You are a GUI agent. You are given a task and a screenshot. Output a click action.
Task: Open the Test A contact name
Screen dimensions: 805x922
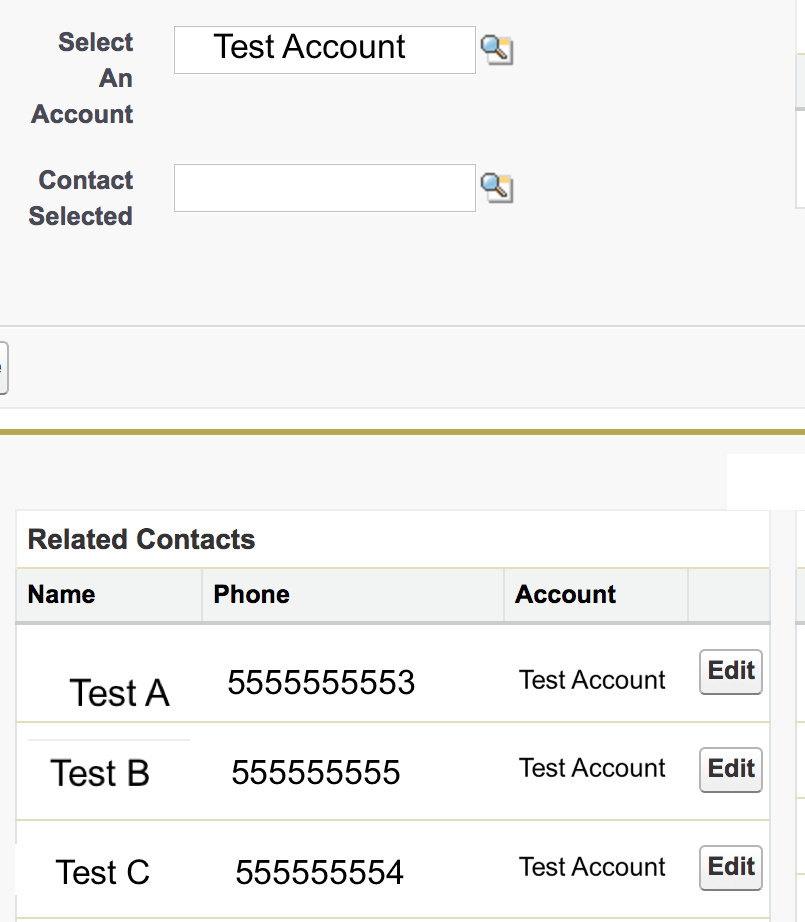(x=119, y=693)
